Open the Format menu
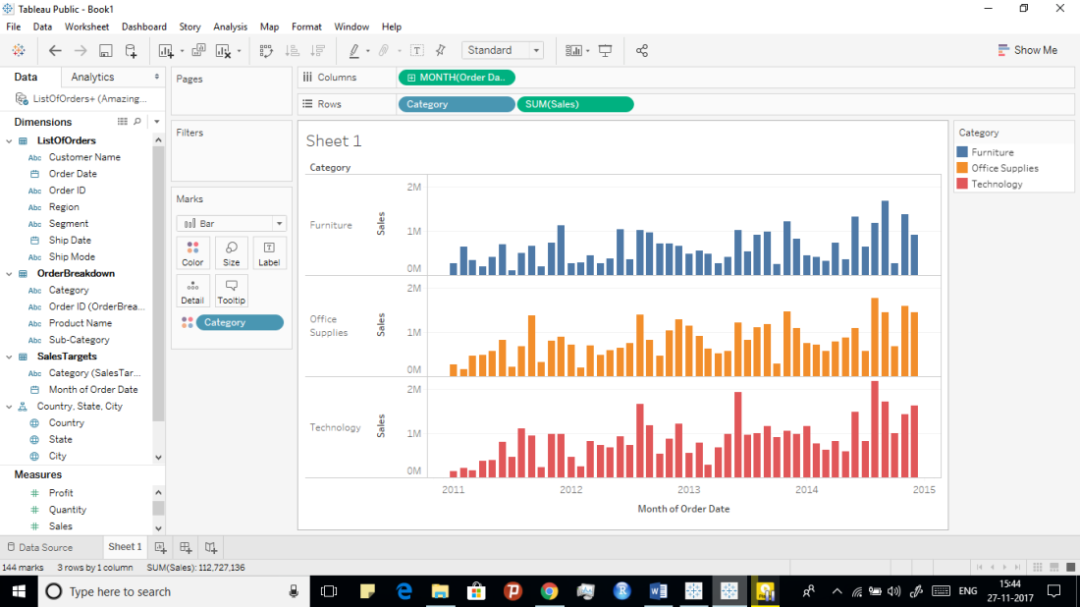The image size is (1080, 607). tap(307, 27)
